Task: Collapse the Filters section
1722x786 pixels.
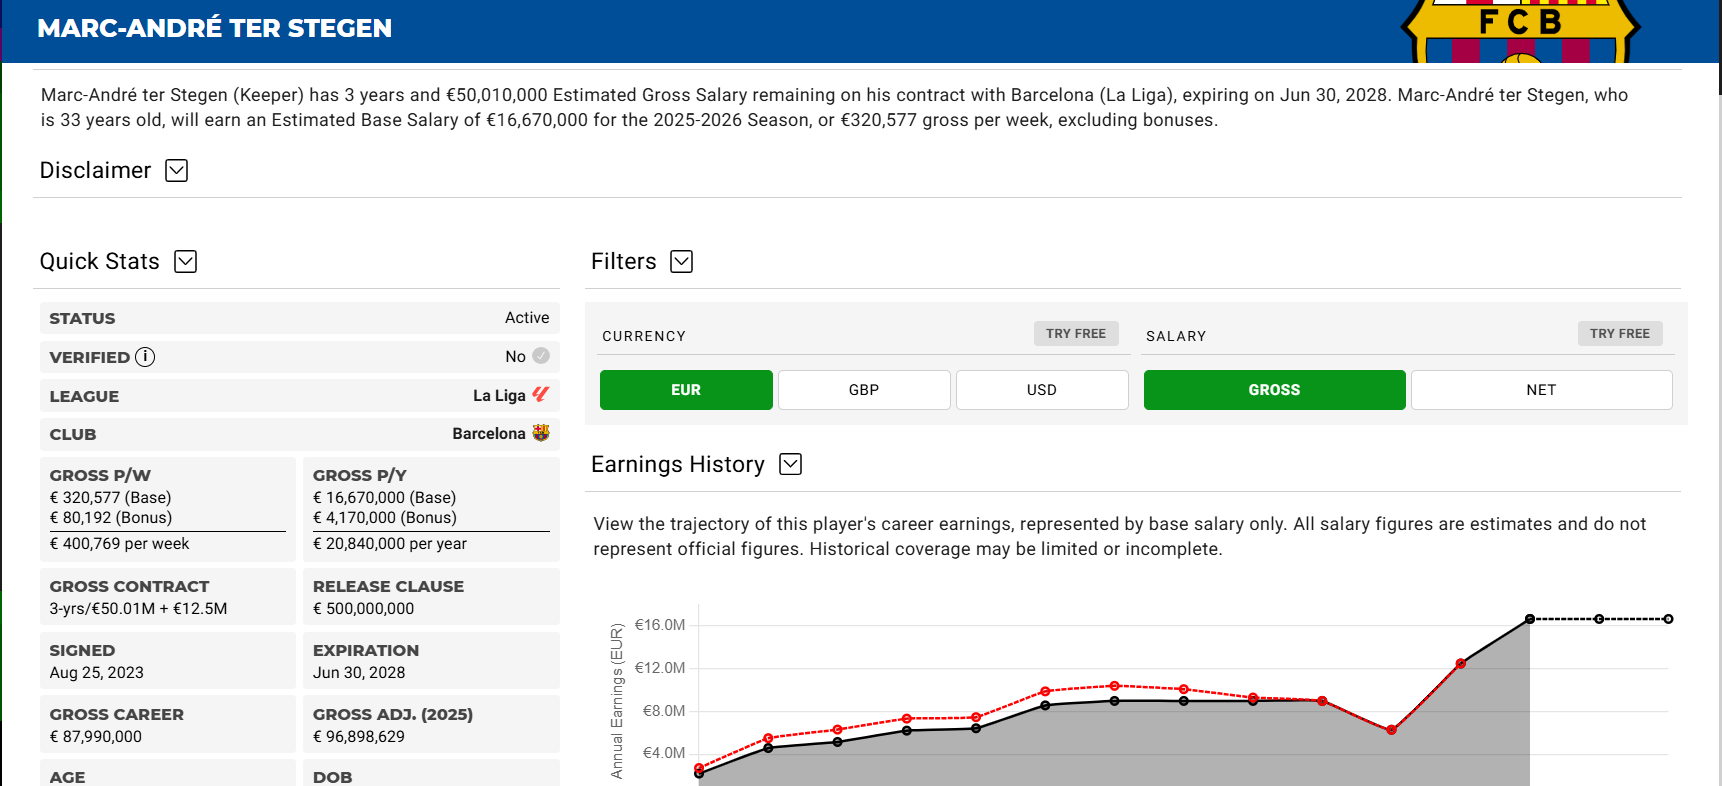Action: [682, 262]
